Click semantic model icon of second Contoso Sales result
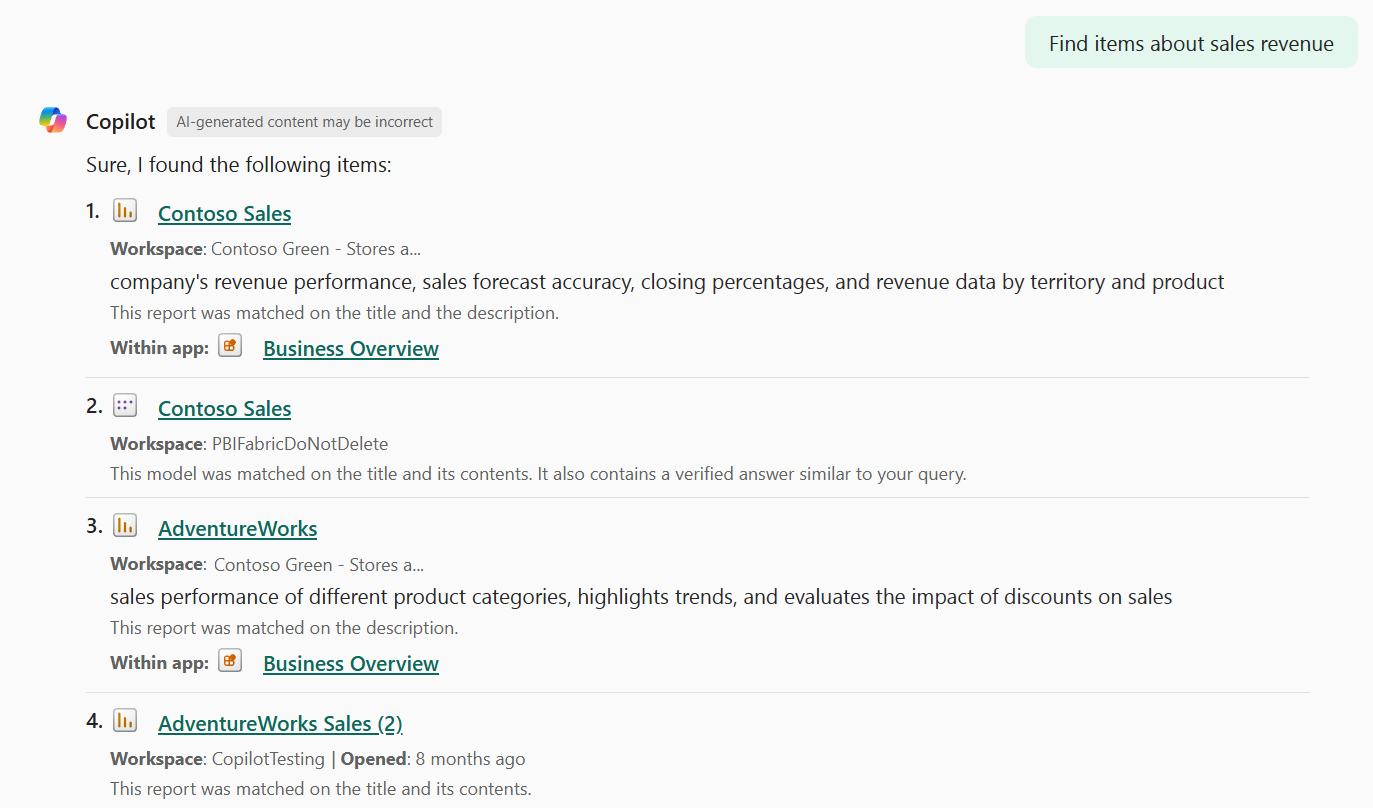The image size is (1373, 808). 125,405
